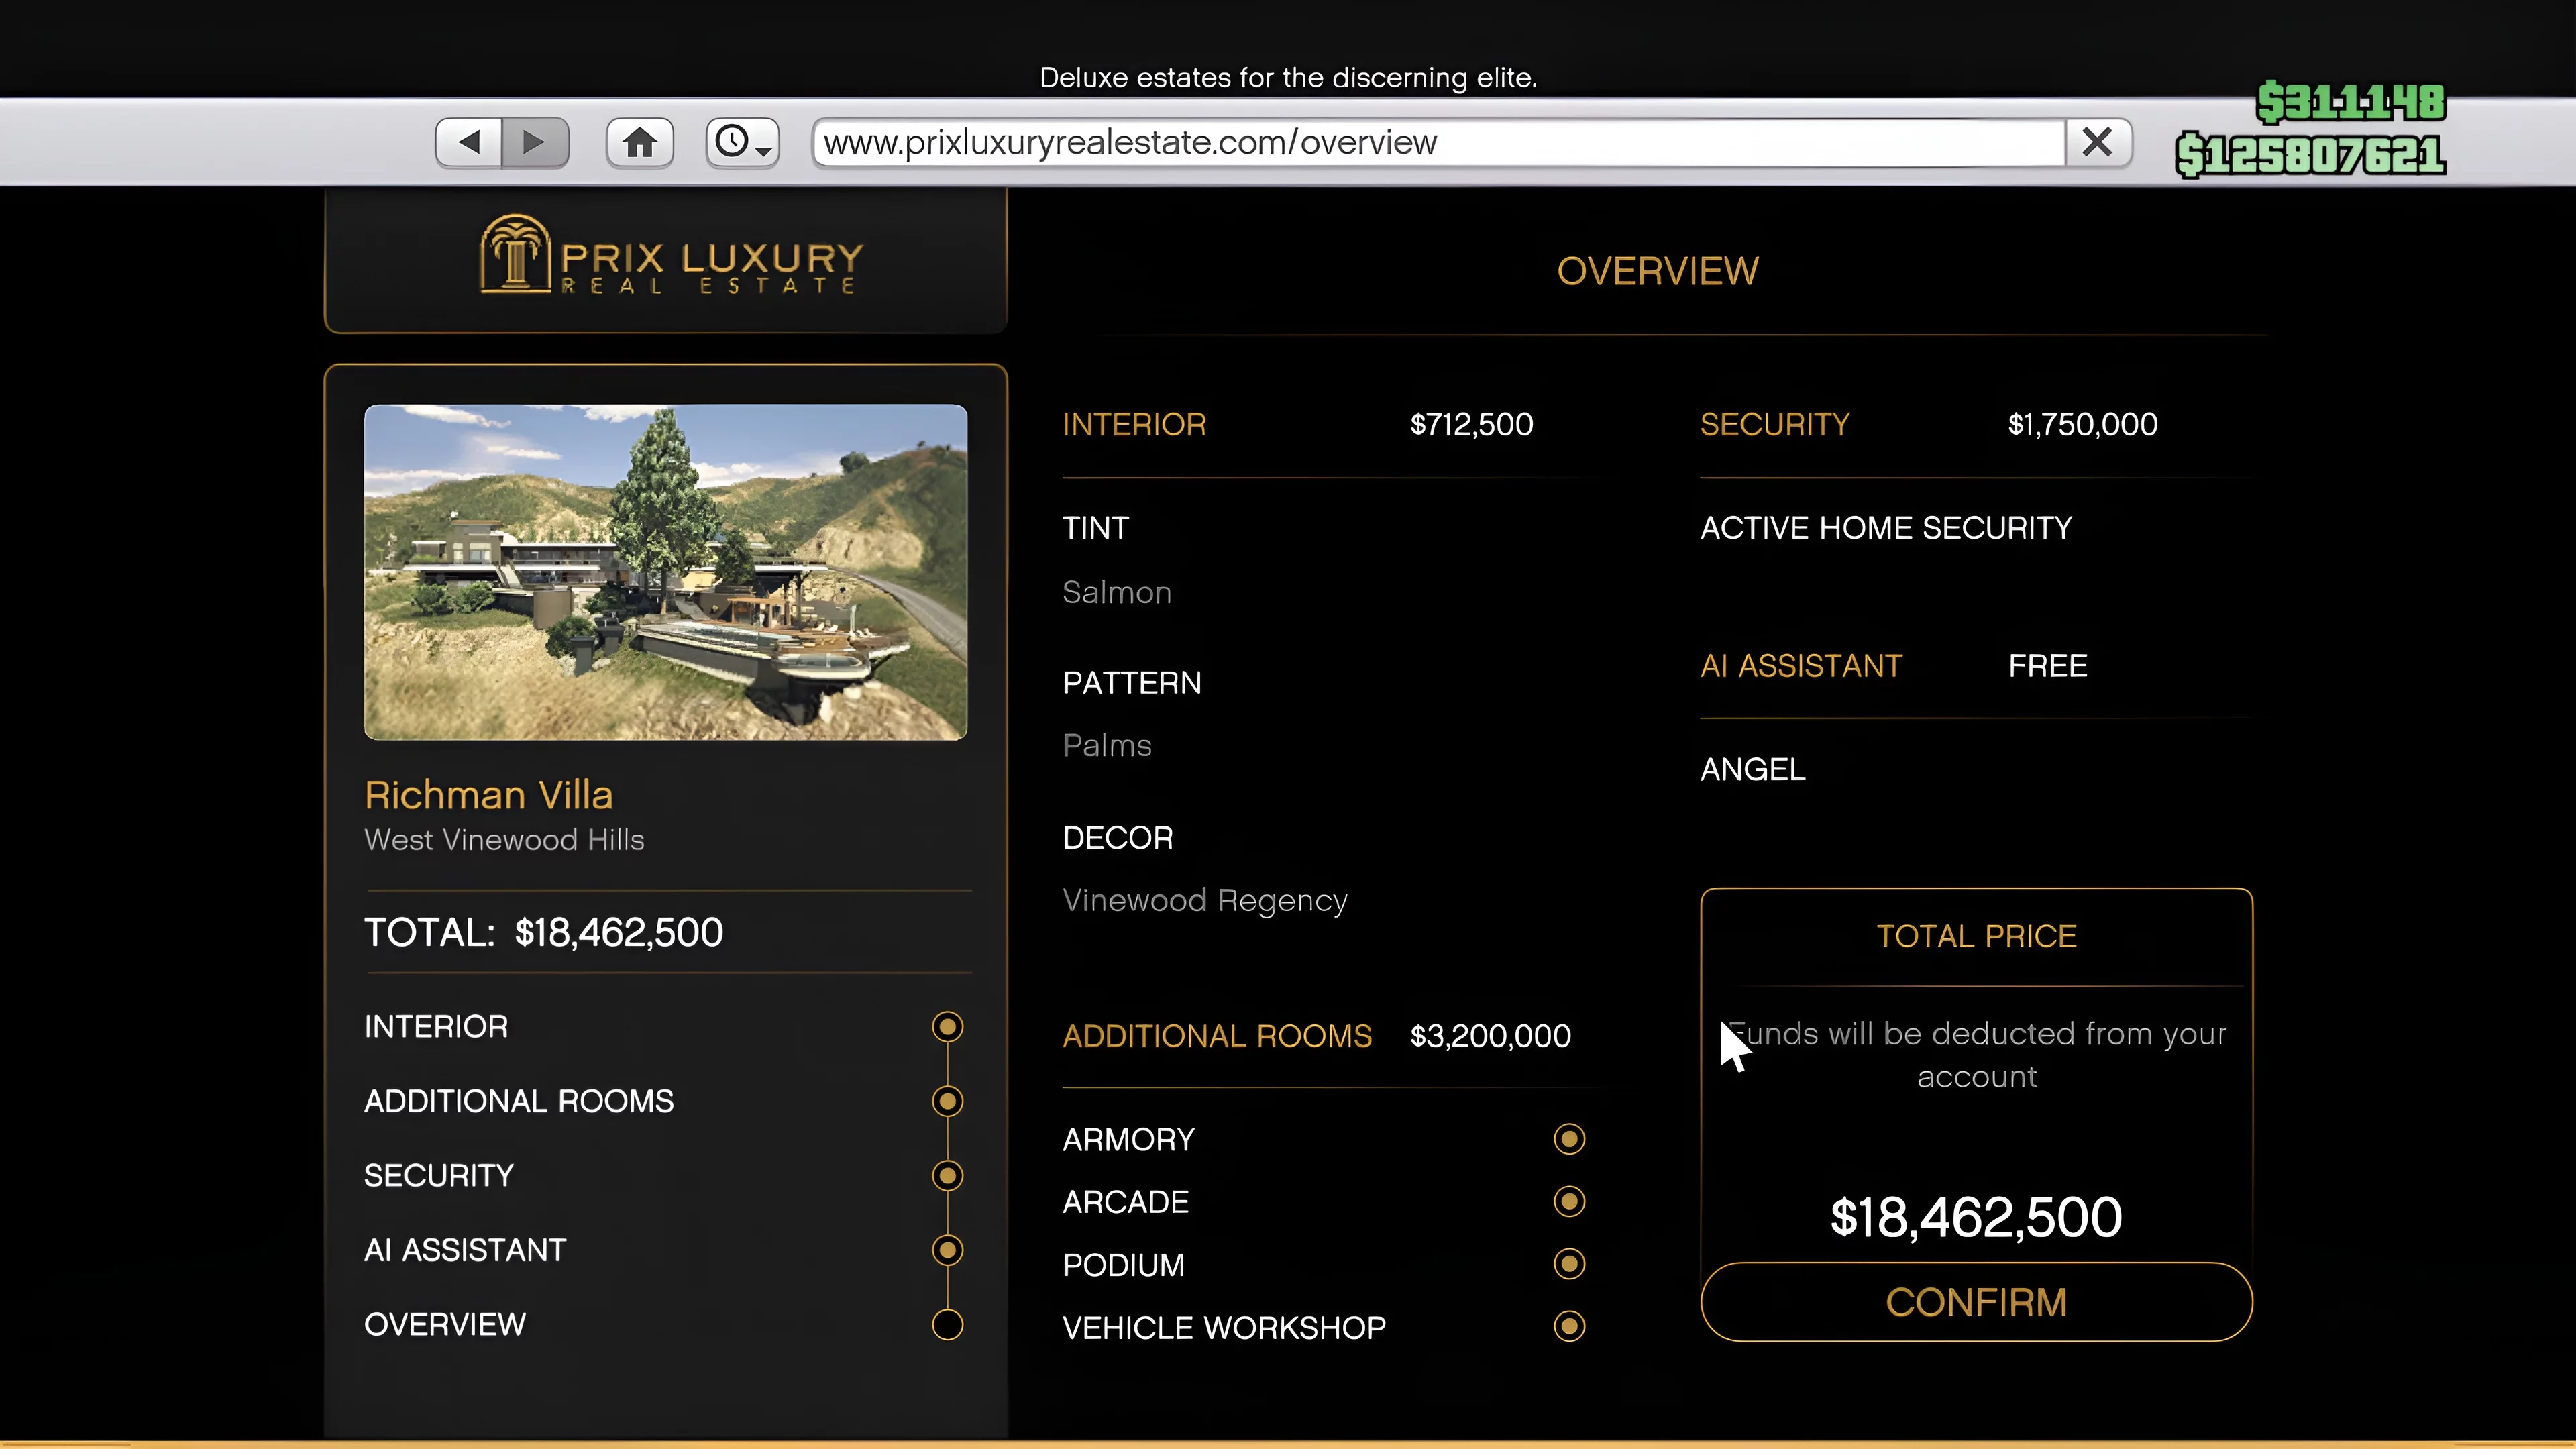Click the Richman Villa property thumbnail image

pyautogui.click(x=665, y=572)
